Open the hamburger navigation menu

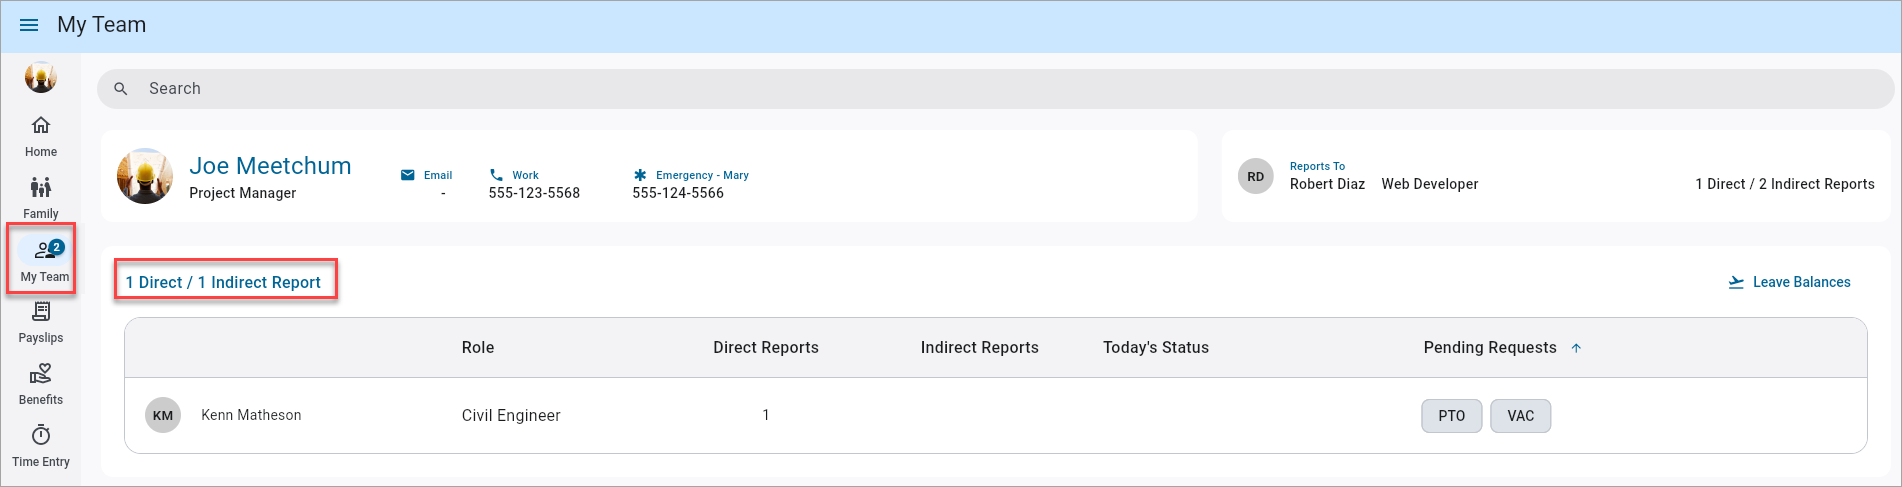point(29,25)
